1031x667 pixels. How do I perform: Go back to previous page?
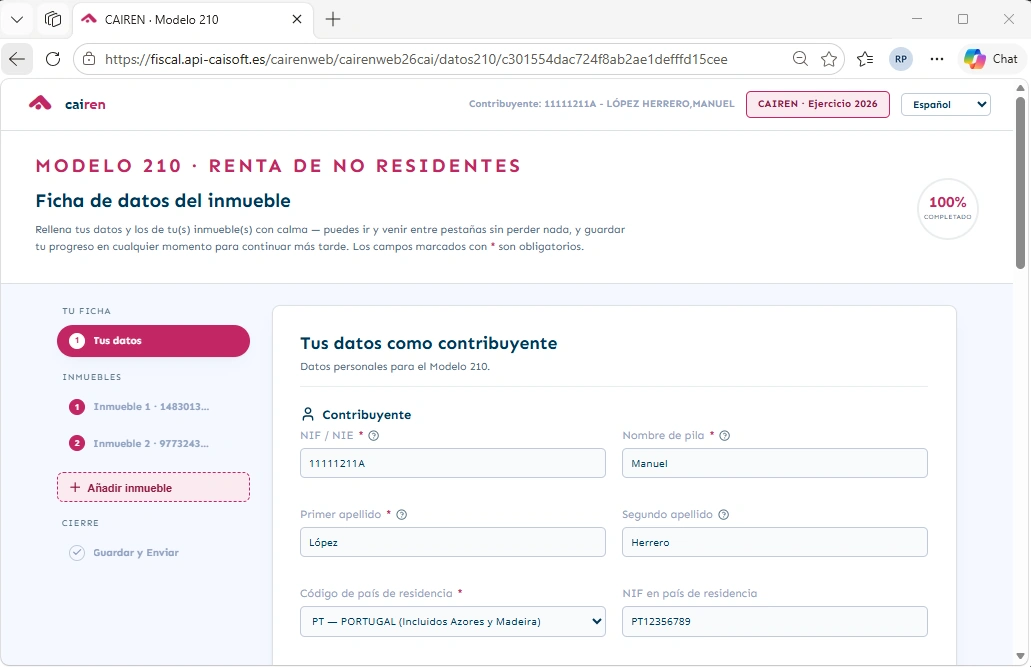click(x=17, y=59)
